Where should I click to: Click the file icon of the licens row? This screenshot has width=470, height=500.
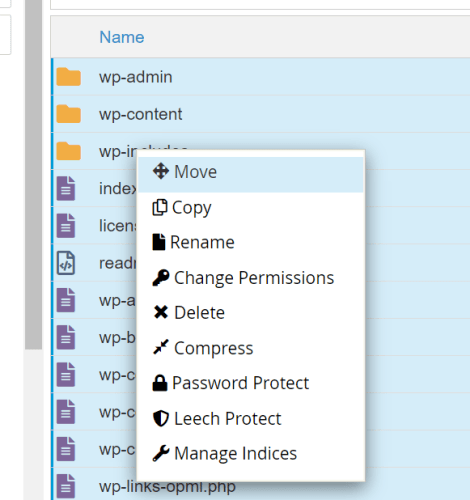[66, 226]
